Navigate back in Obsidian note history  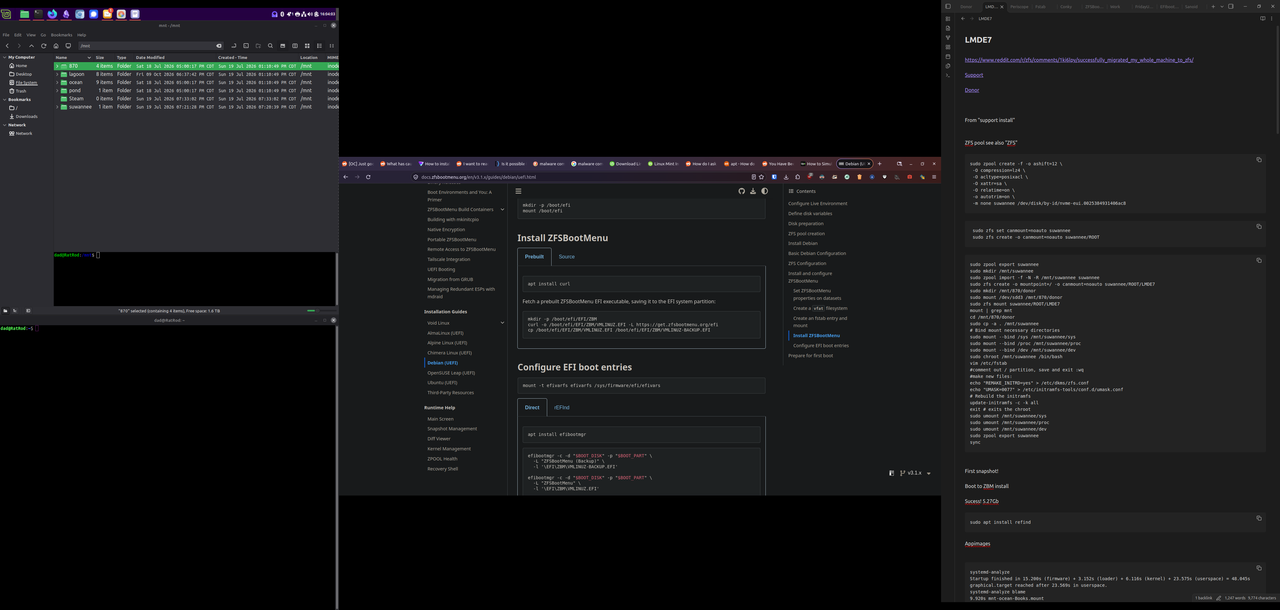(x=963, y=18)
